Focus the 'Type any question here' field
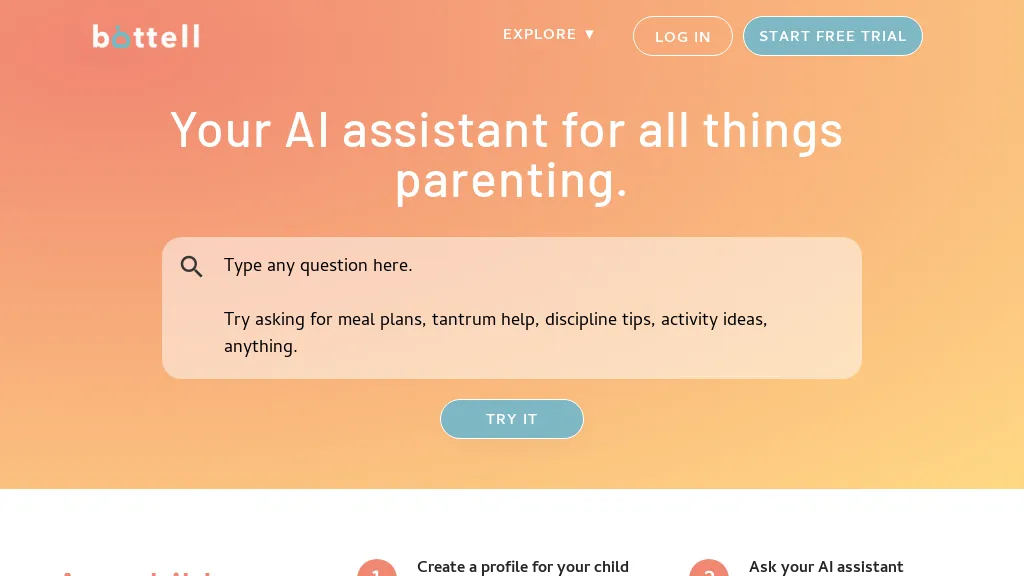Screen dimensions: 1024x576 point(511,308)
